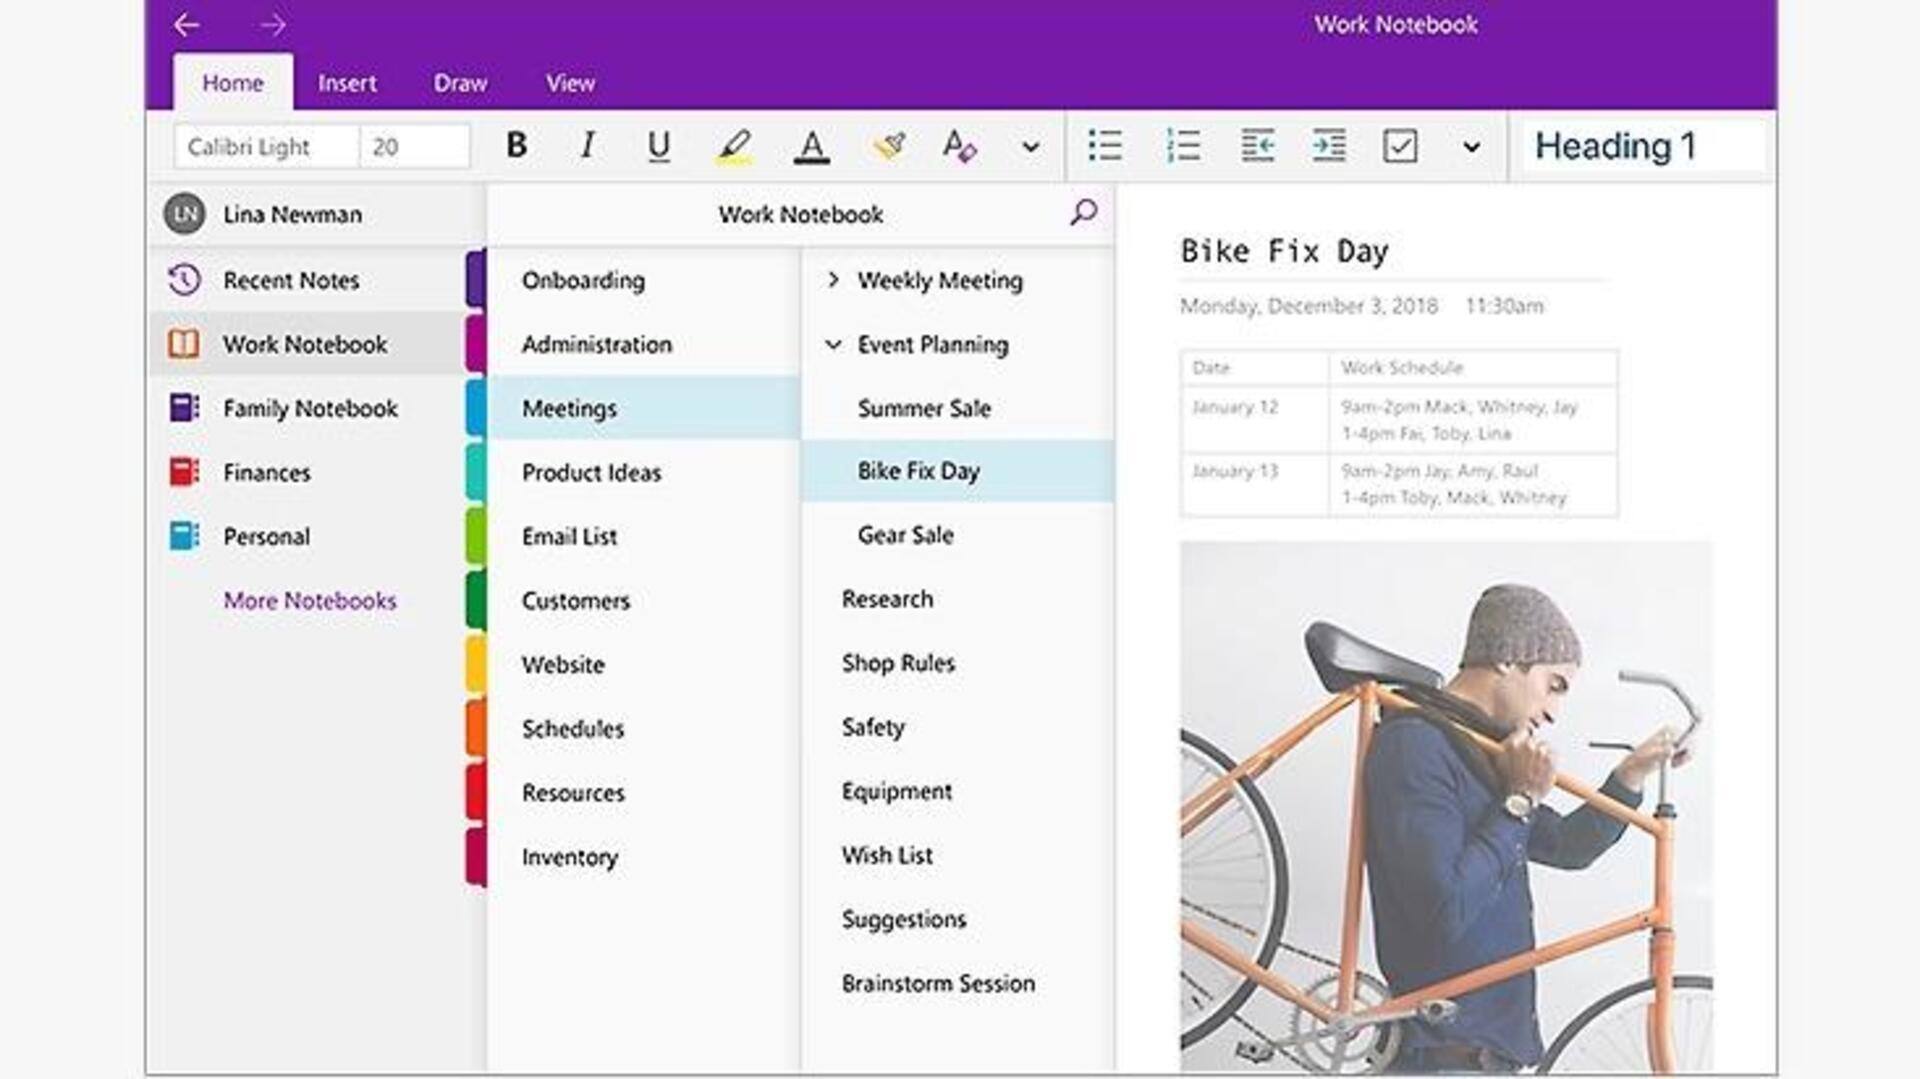Image resolution: width=1920 pixels, height=1079 pixels.
Task: Open the Safety page
Action: (958, 727)
